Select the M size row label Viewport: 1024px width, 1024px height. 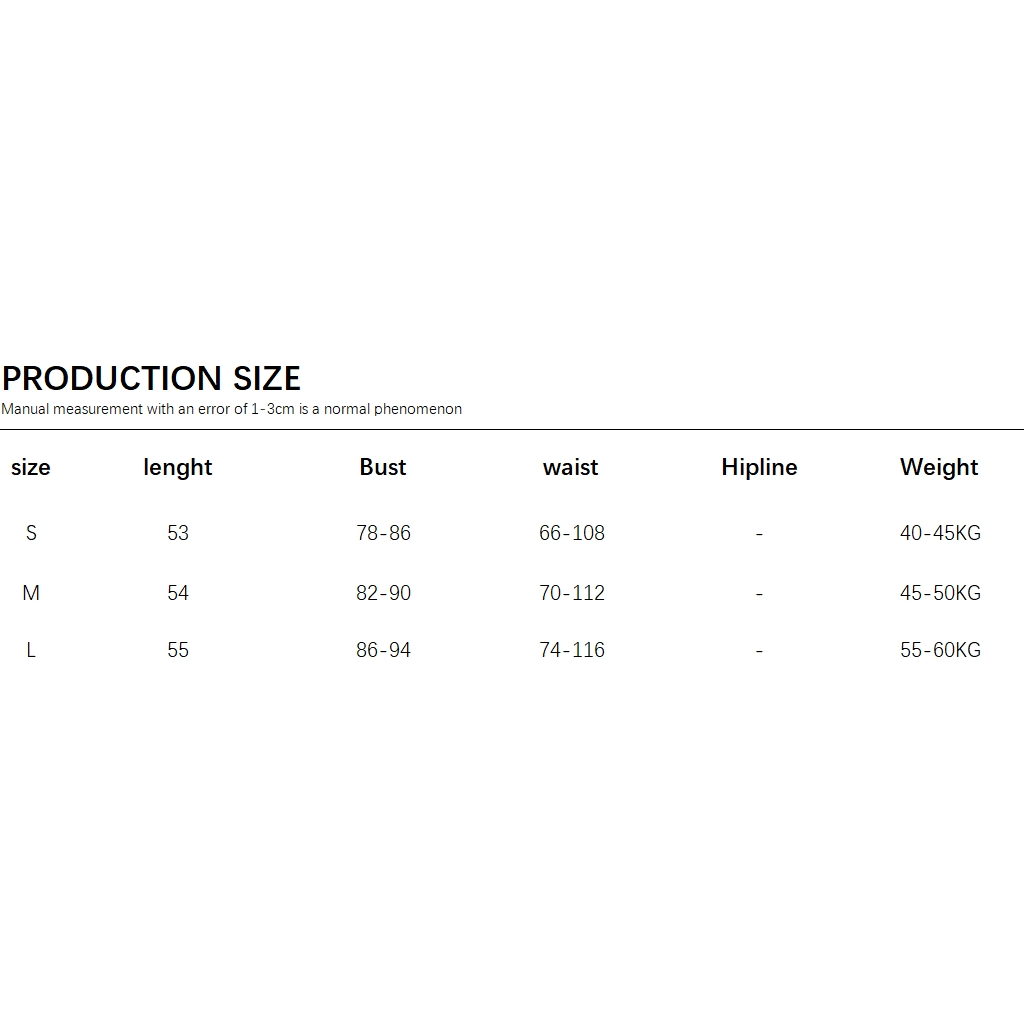pos(31,593)
